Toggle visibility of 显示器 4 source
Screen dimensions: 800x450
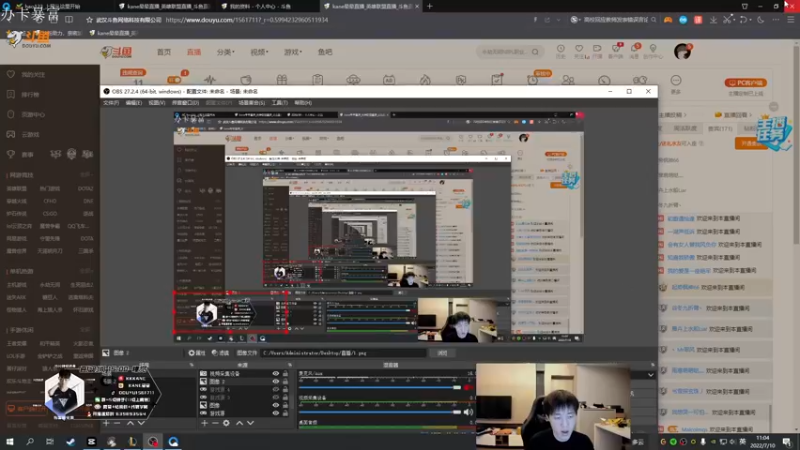(x=276, y=389)
